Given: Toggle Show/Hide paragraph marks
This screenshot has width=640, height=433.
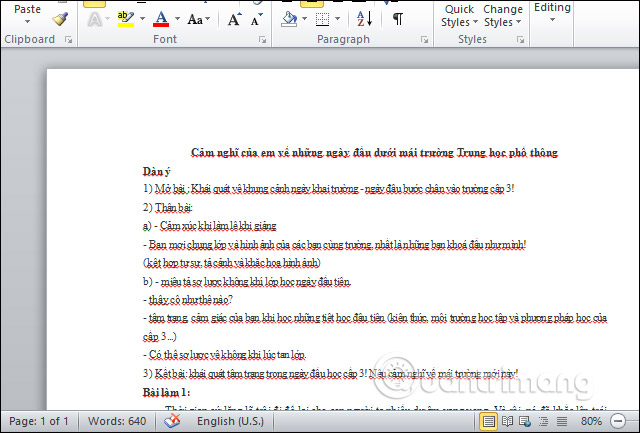Looking at the screenshot, I should click(x=398, y=19).
